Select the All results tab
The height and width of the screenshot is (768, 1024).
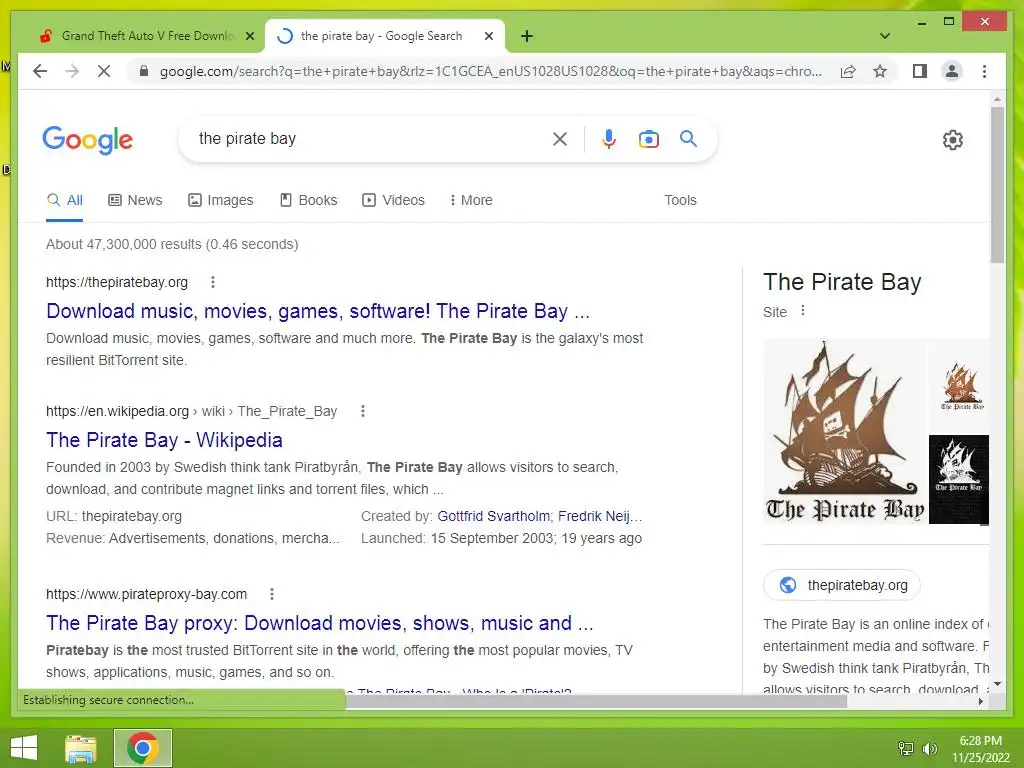(x=65, y=200)
